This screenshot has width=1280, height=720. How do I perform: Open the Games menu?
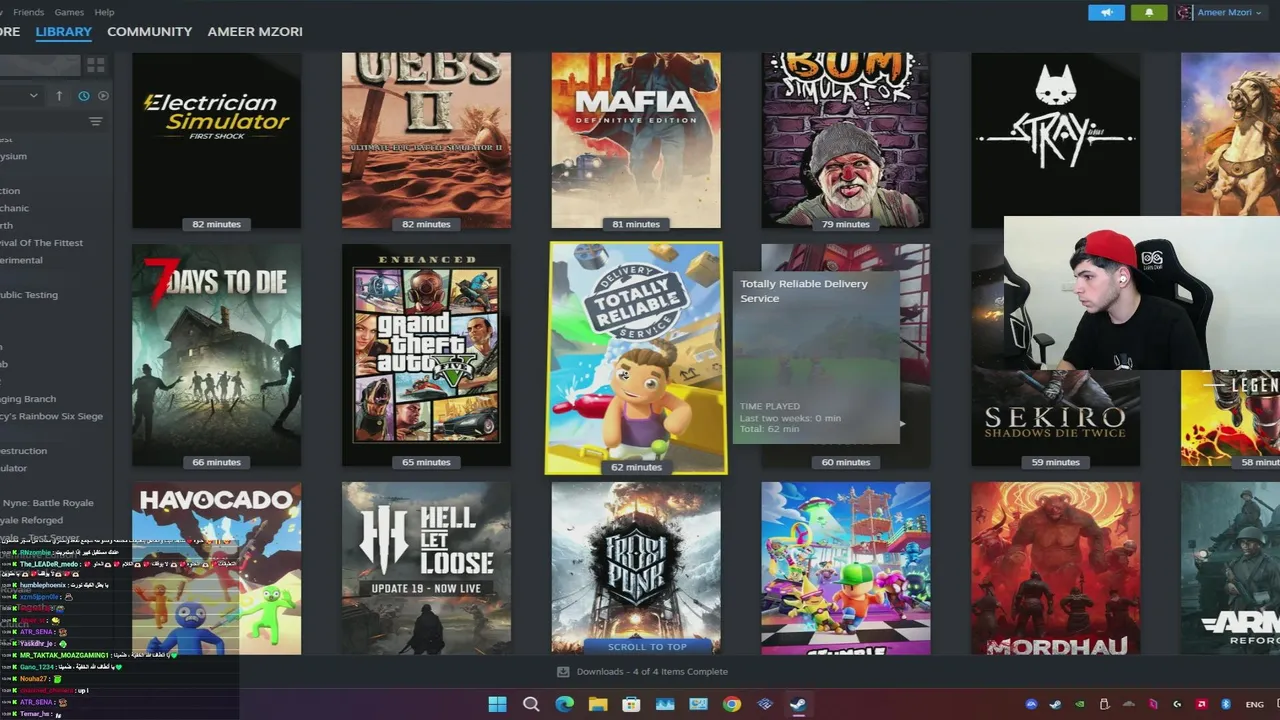[x=69, y=12]
